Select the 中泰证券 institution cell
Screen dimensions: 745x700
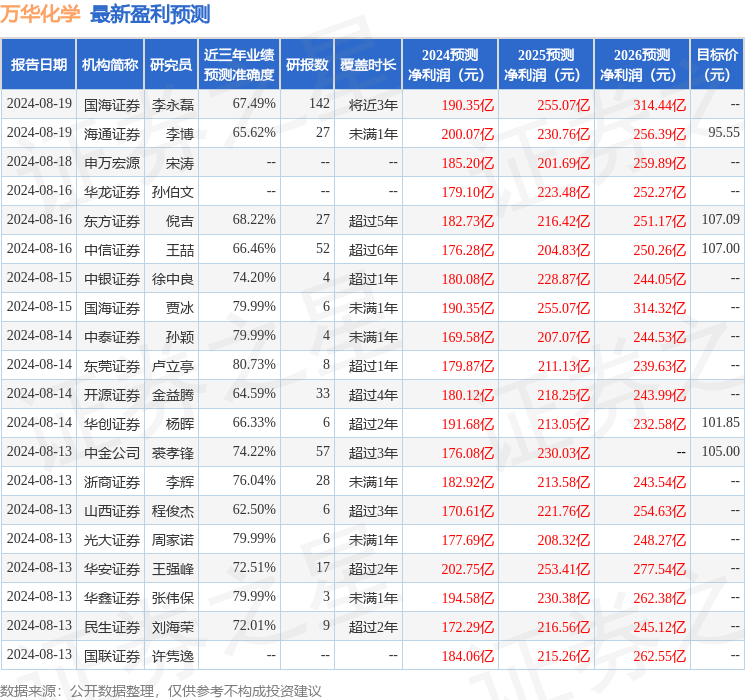pyautogui.click(x=112, y=337)
